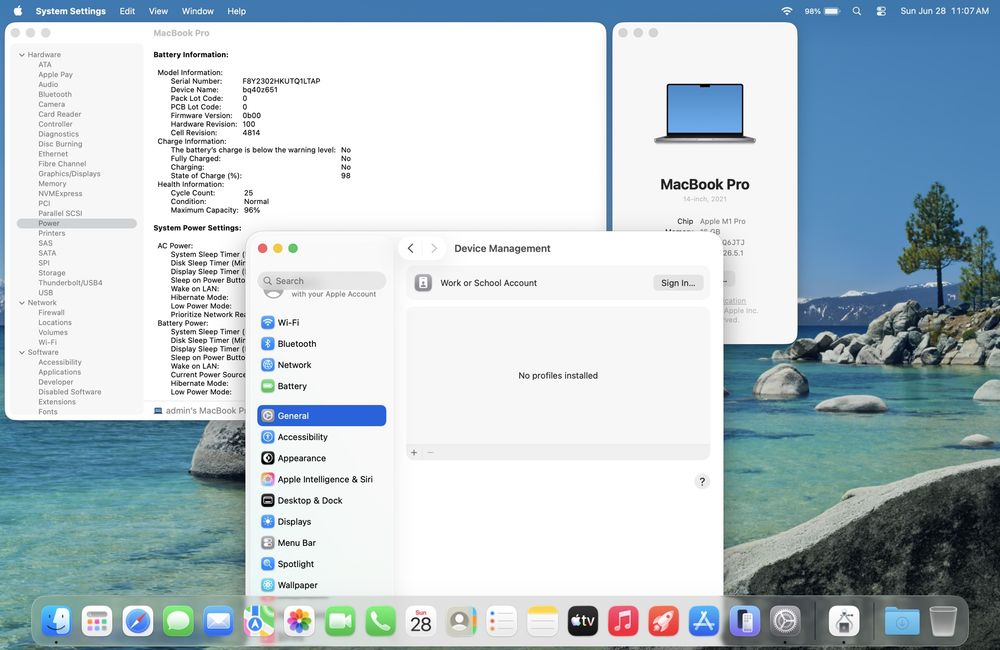1000x650 pixels.
Task: Open the View menu
Action: 158,11
